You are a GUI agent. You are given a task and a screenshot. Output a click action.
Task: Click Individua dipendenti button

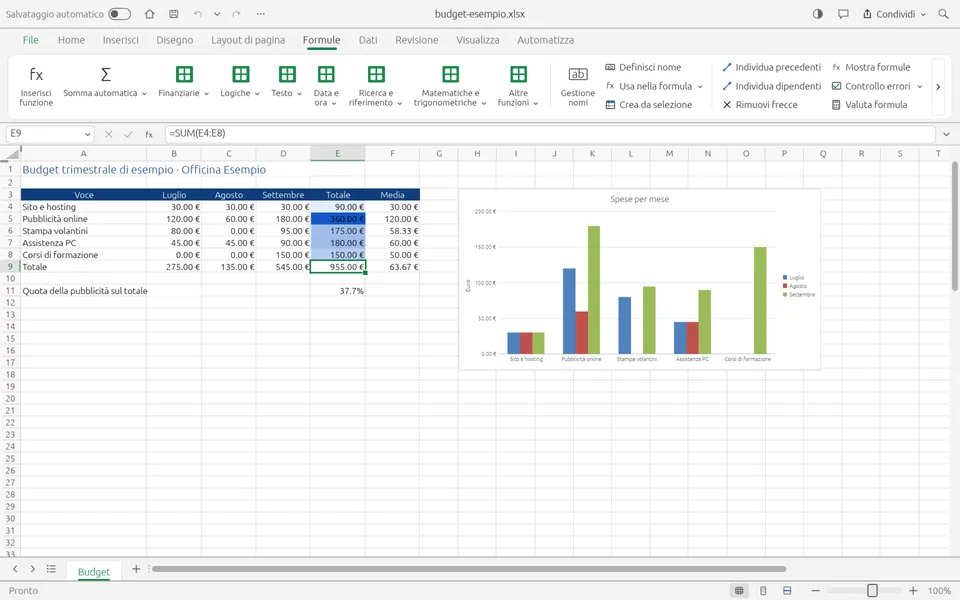[x=771, y=86]
